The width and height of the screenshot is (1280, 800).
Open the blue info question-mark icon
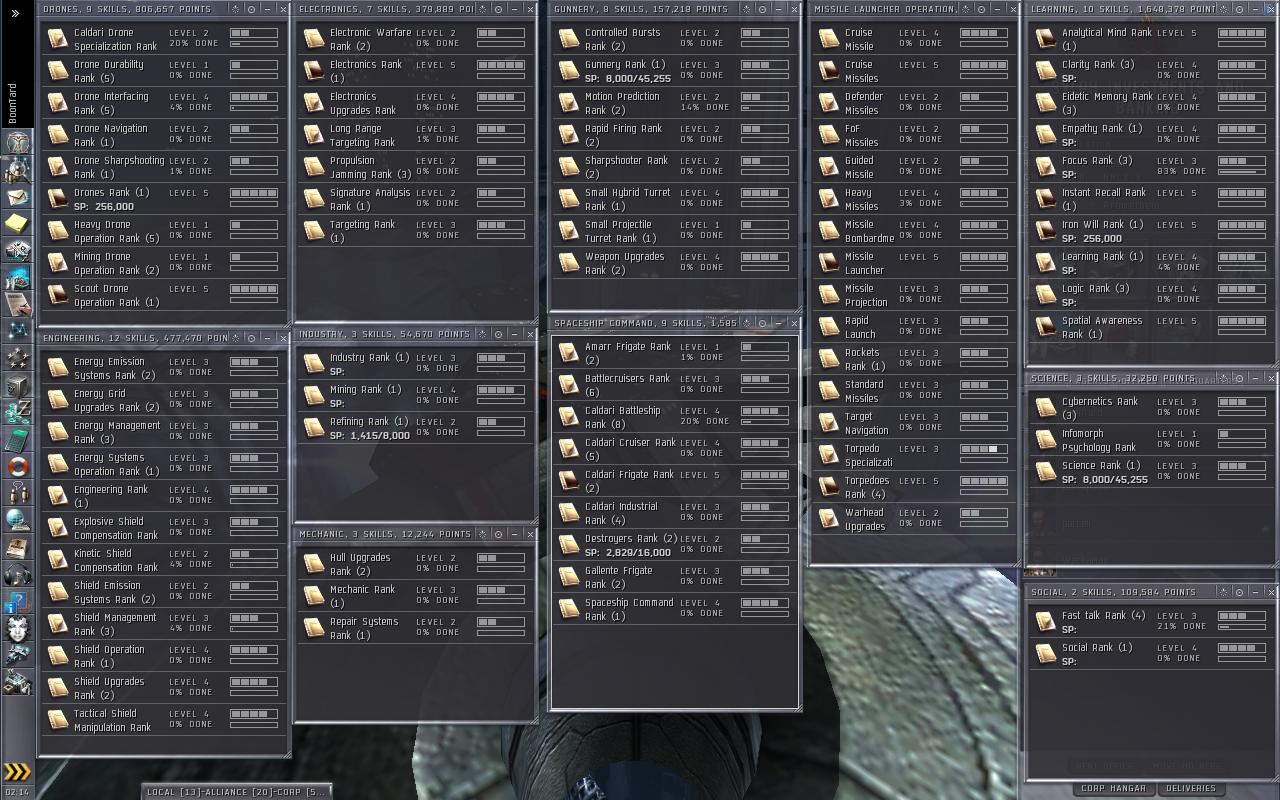17,601
